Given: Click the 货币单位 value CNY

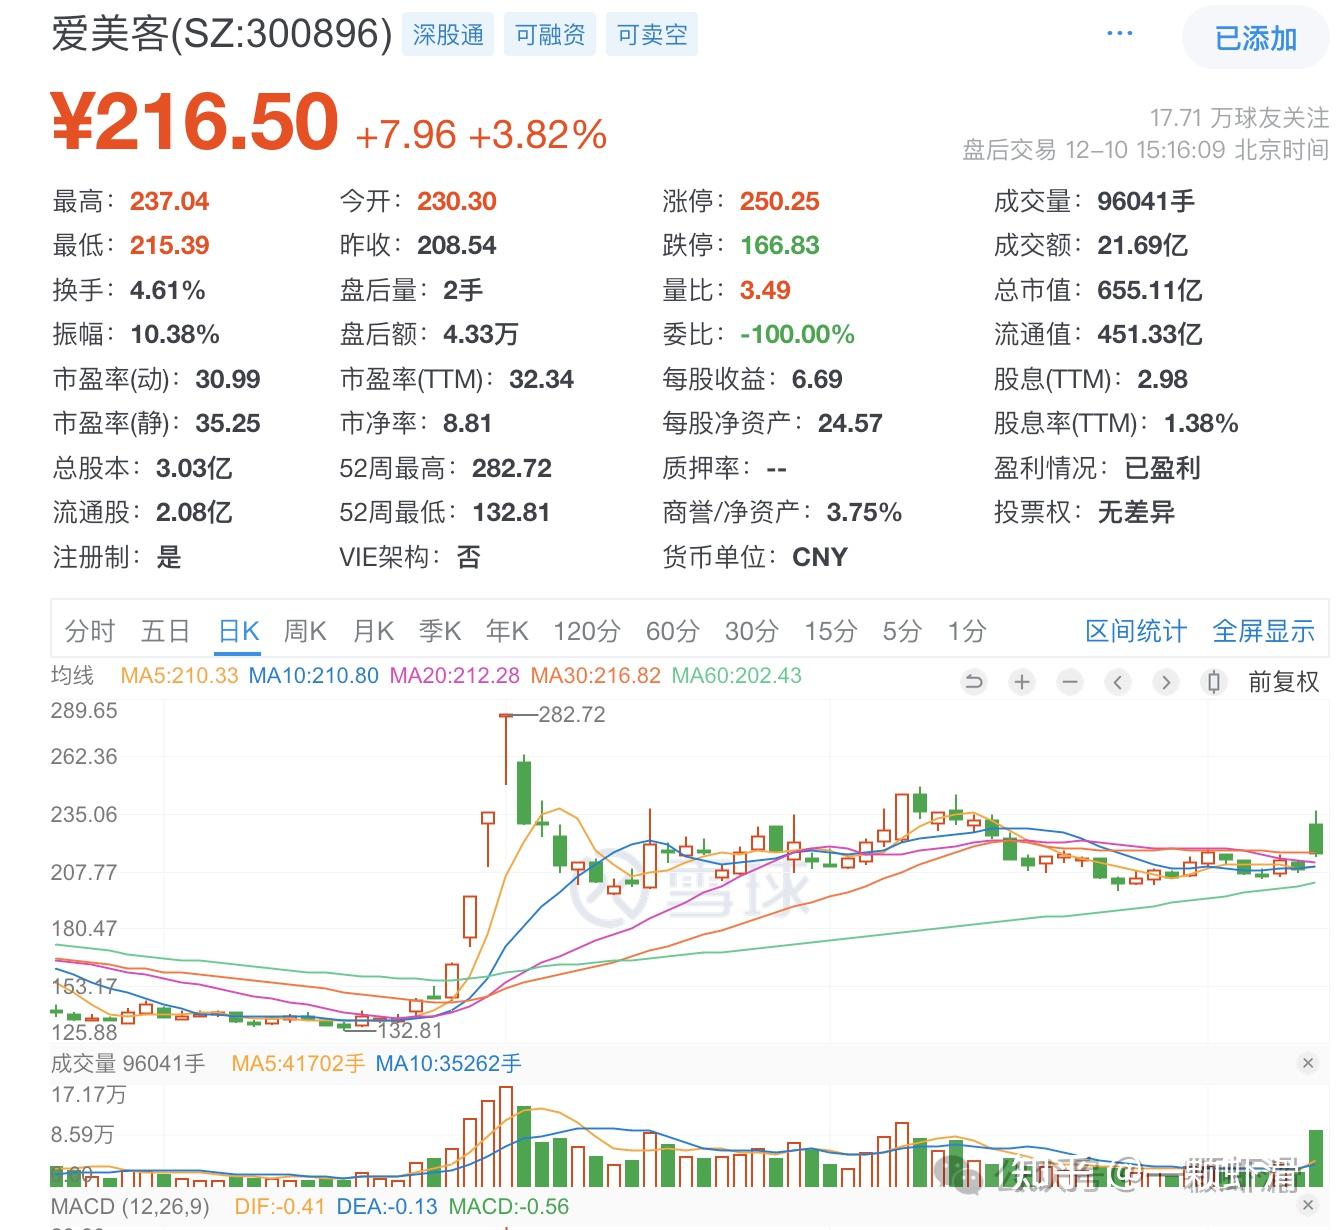Looking at the screenshot, I should pos(819,557).
